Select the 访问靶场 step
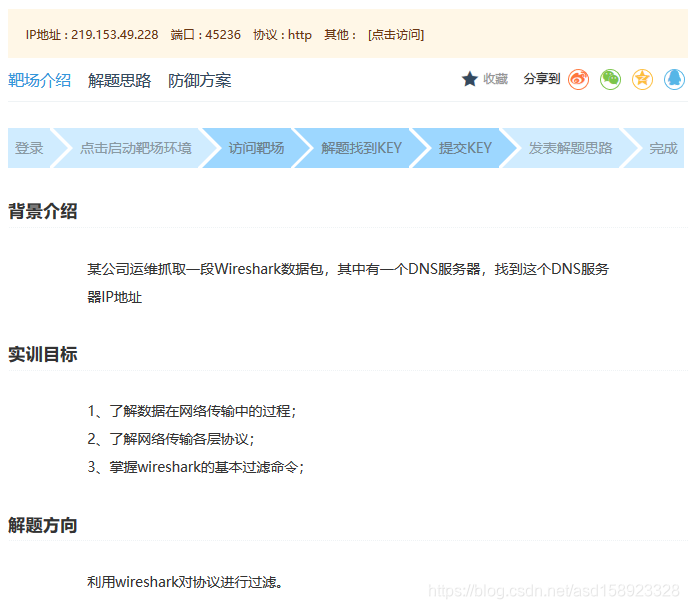This screenshot has width=689, height=609. [256, 148]
